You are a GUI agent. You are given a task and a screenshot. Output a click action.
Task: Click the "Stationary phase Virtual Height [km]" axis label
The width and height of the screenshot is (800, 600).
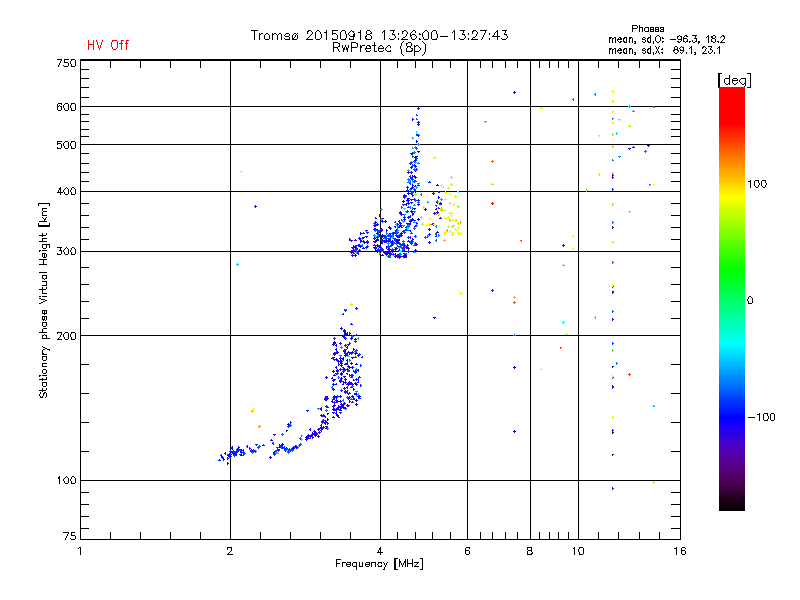pos(44,301)
